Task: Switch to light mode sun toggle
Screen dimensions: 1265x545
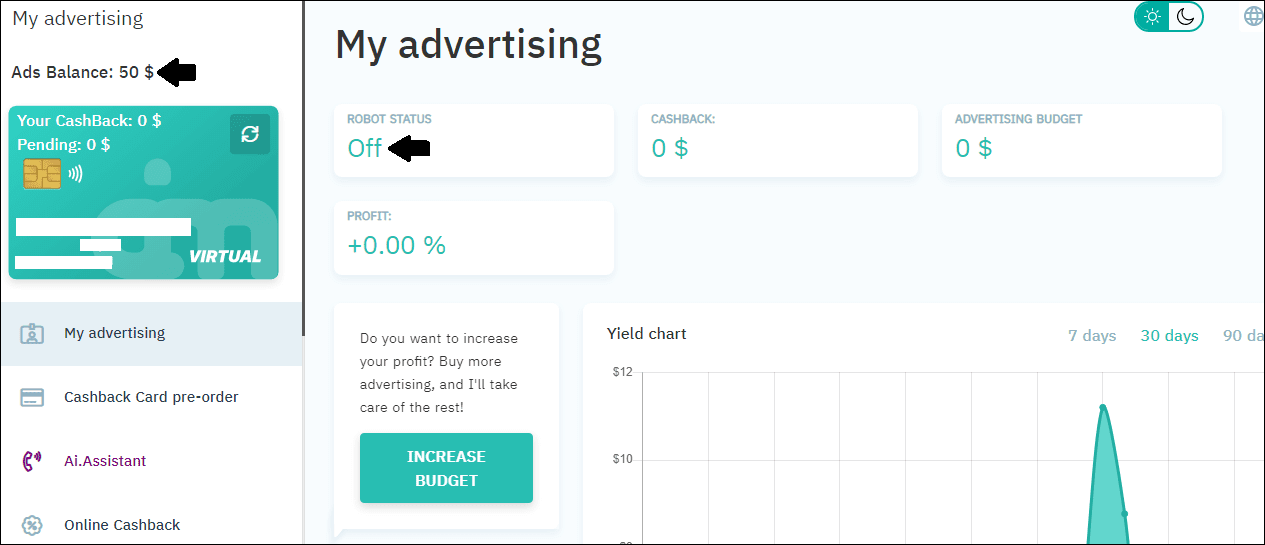Action: pyautogui.click(x=1152, y=17)
